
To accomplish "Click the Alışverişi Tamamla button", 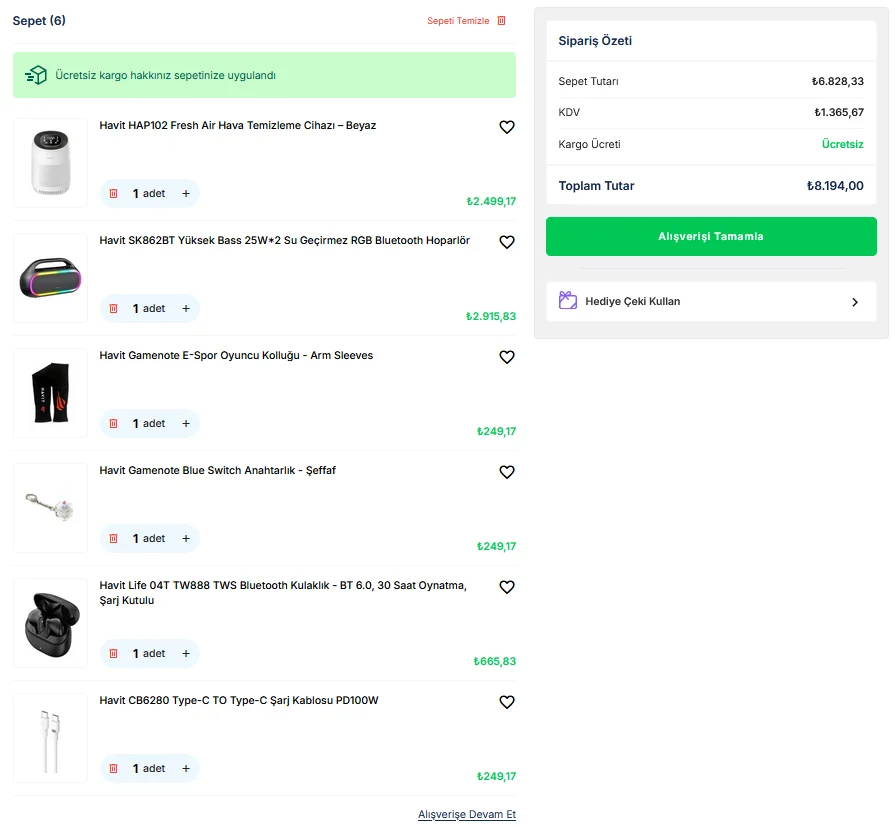I will tap(711, 236).
